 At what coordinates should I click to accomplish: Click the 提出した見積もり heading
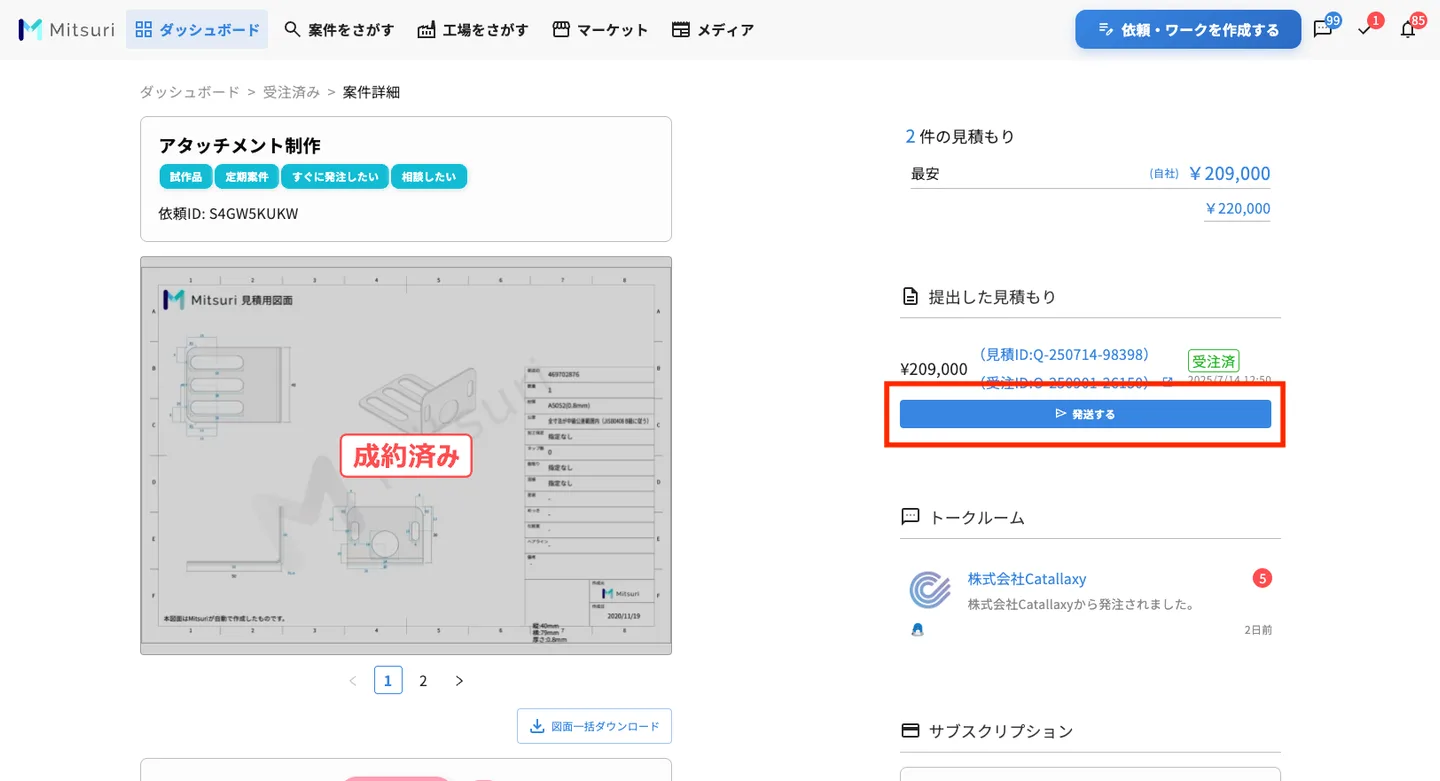click(992, 296)
